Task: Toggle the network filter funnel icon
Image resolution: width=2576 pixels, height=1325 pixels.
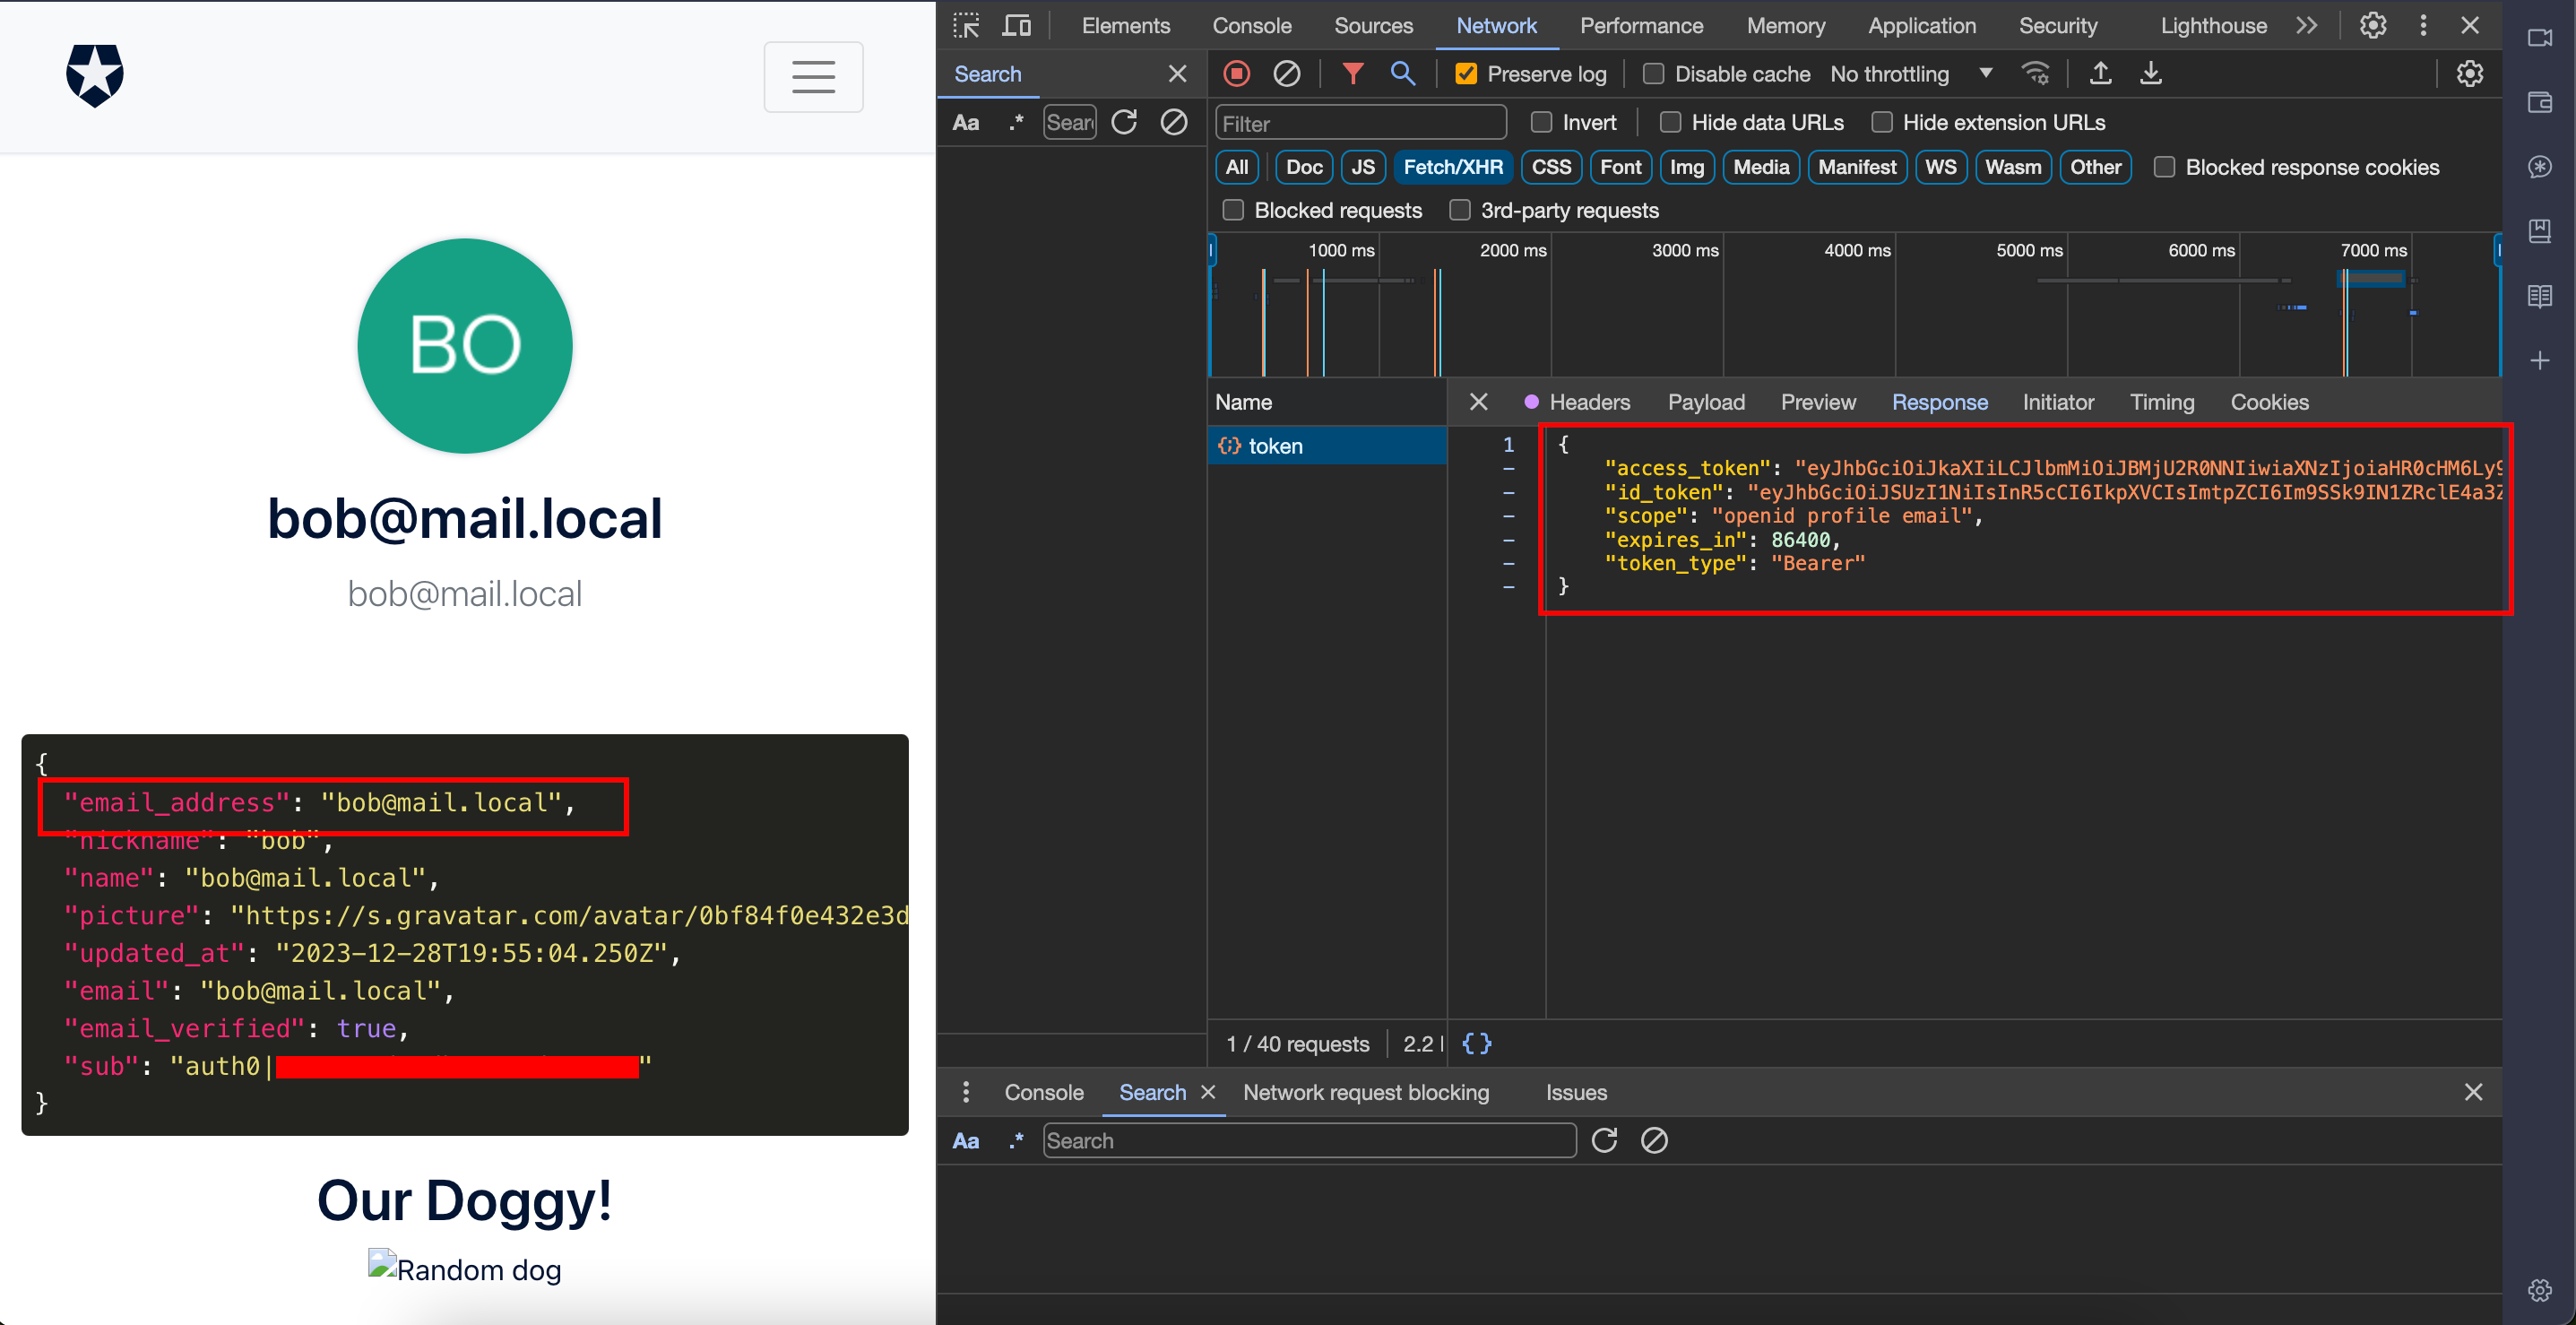Action: tap(1352, 74)
